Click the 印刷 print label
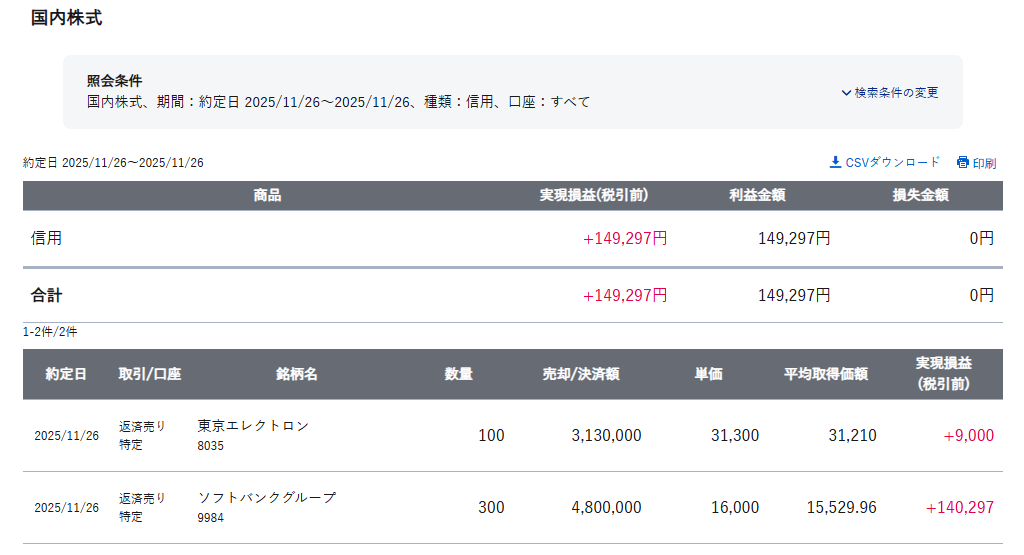The image size is (1024, 555). [984, 163]
